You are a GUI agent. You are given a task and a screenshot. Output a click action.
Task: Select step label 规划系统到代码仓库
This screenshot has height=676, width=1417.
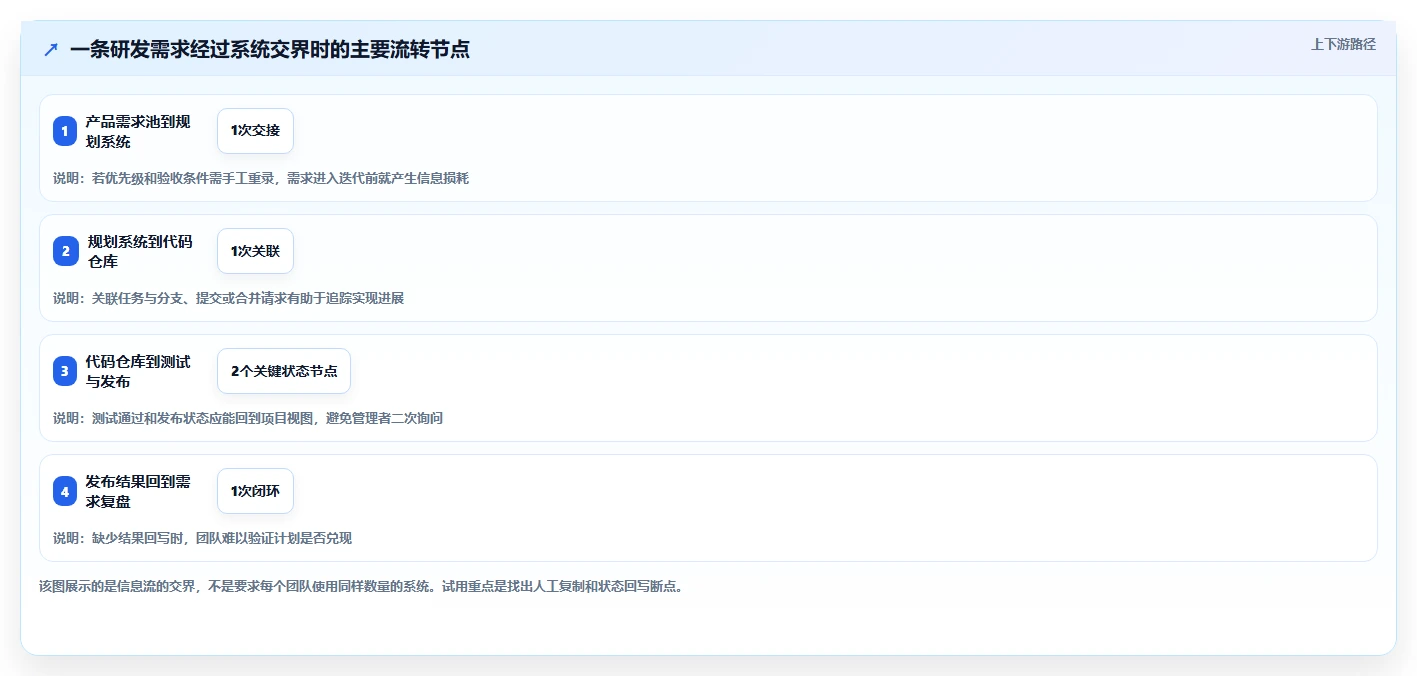[x=138, y=251]
